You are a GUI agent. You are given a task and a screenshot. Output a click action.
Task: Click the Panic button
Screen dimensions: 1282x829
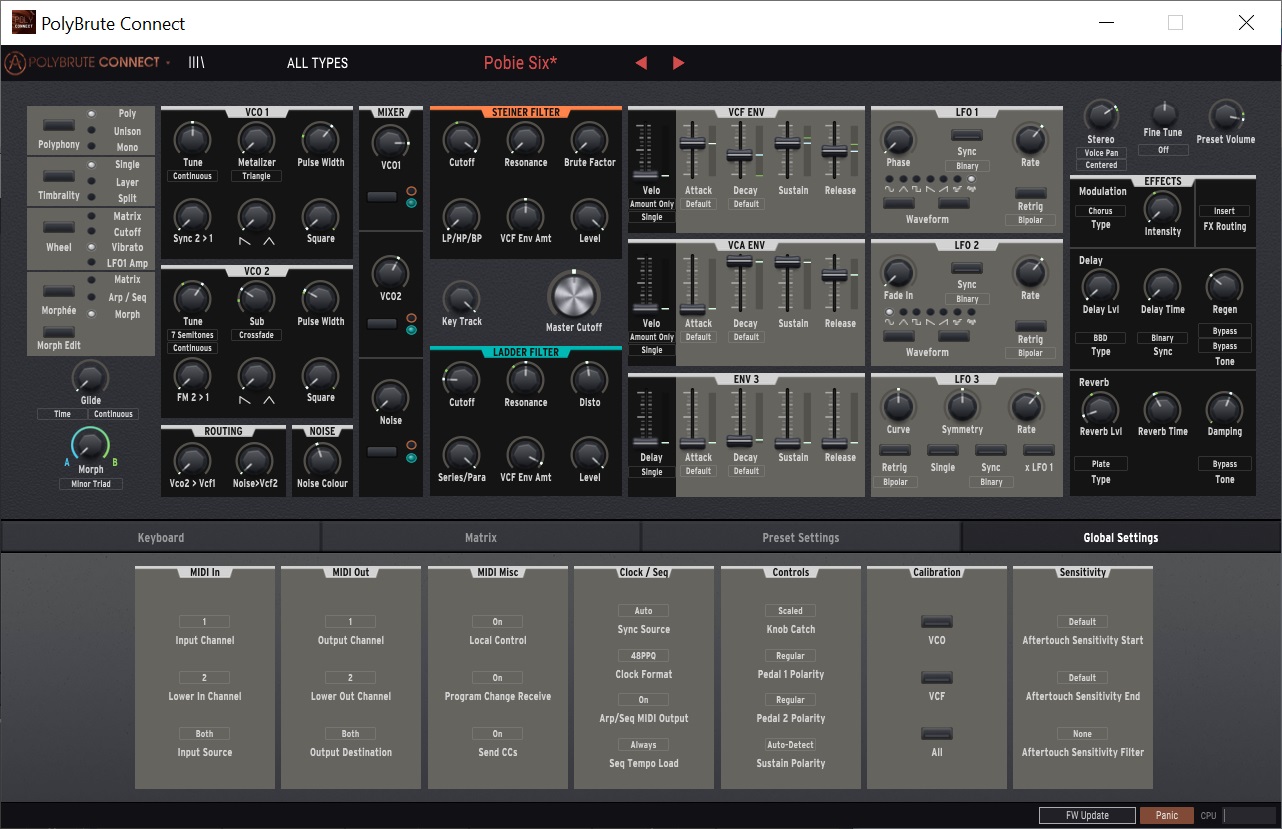(1166, 815)
